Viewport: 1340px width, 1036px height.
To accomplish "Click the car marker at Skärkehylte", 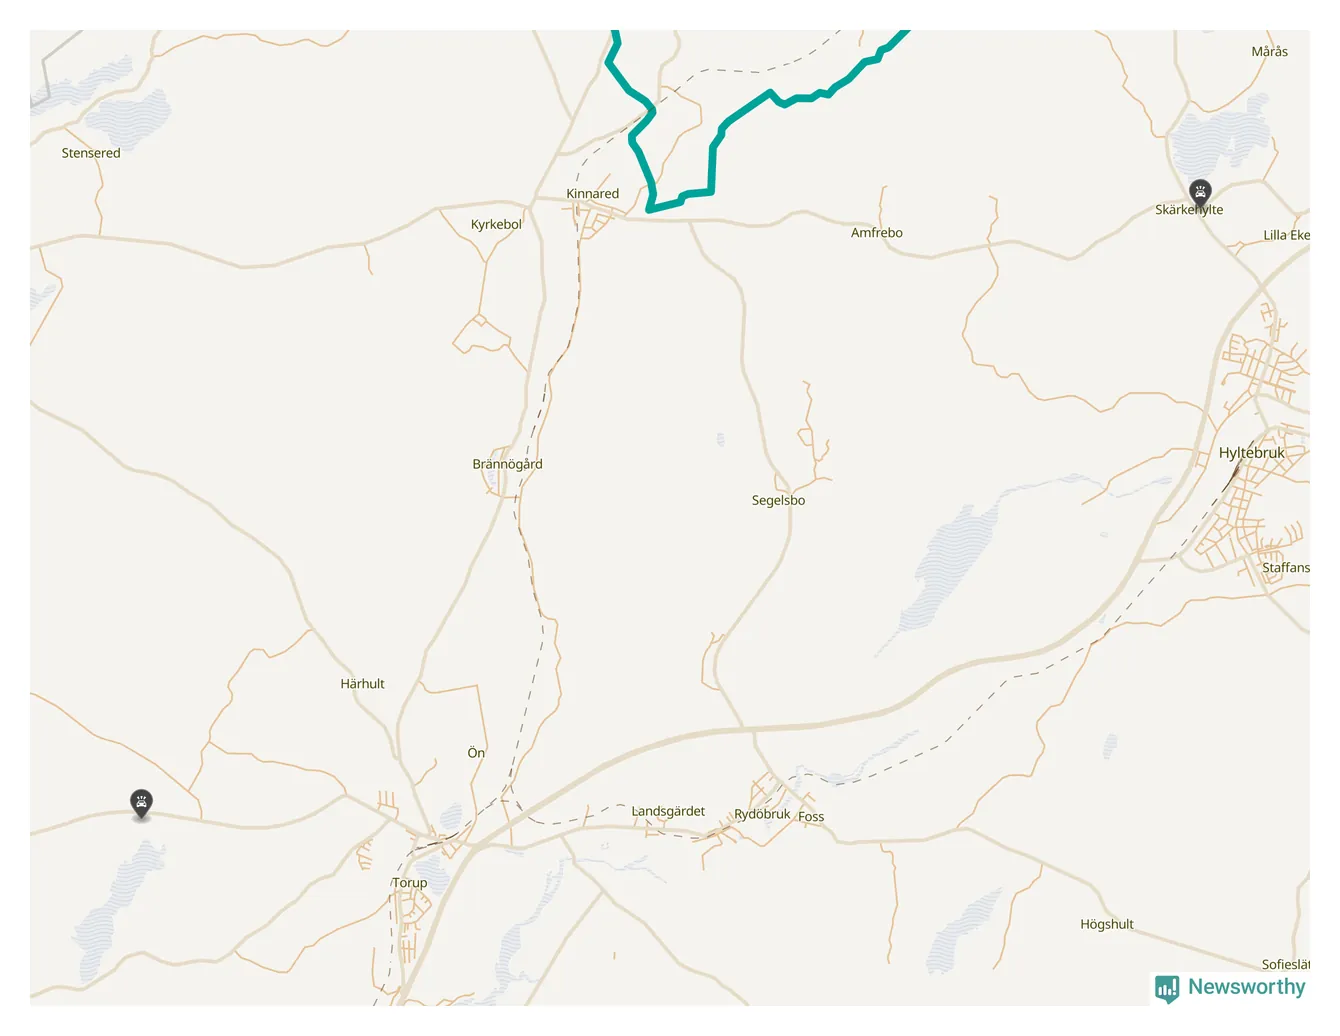I will coord(1200,193).
